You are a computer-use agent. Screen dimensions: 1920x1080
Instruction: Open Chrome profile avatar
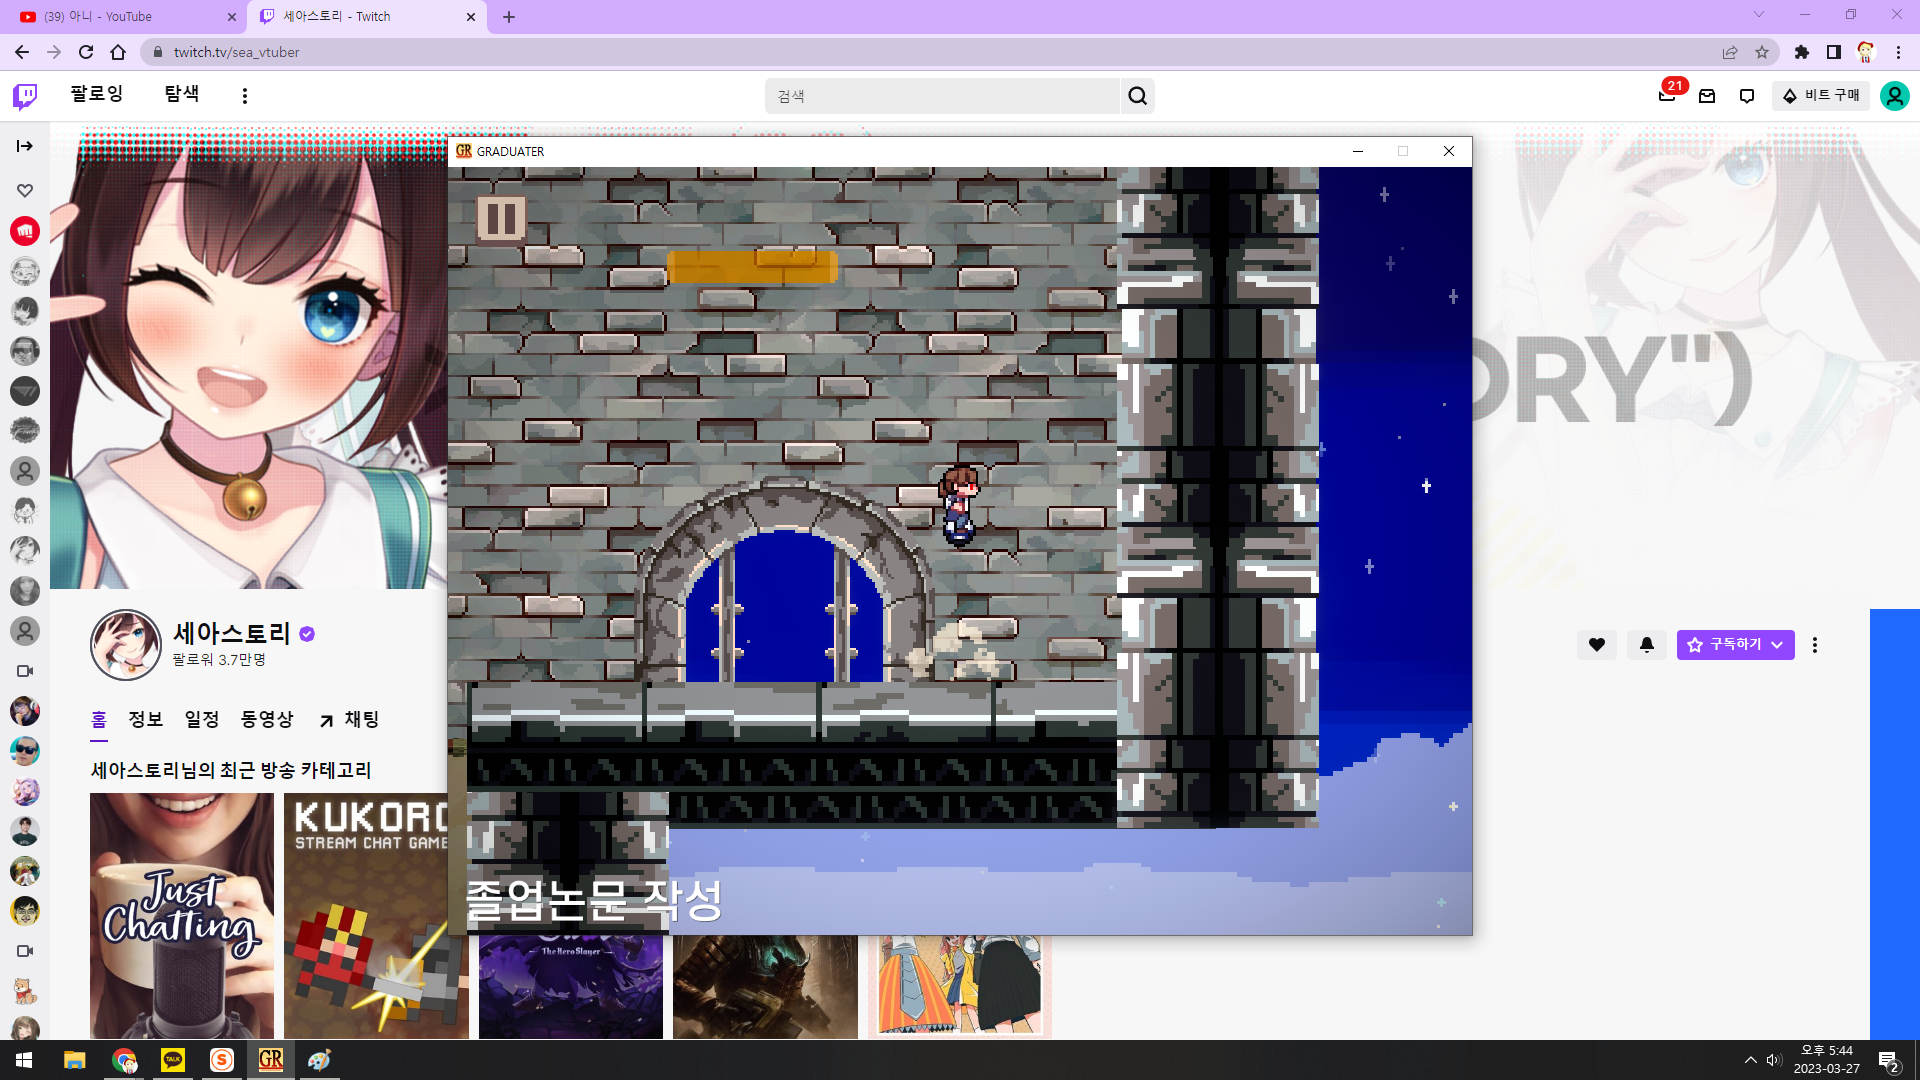[1866, 52]
